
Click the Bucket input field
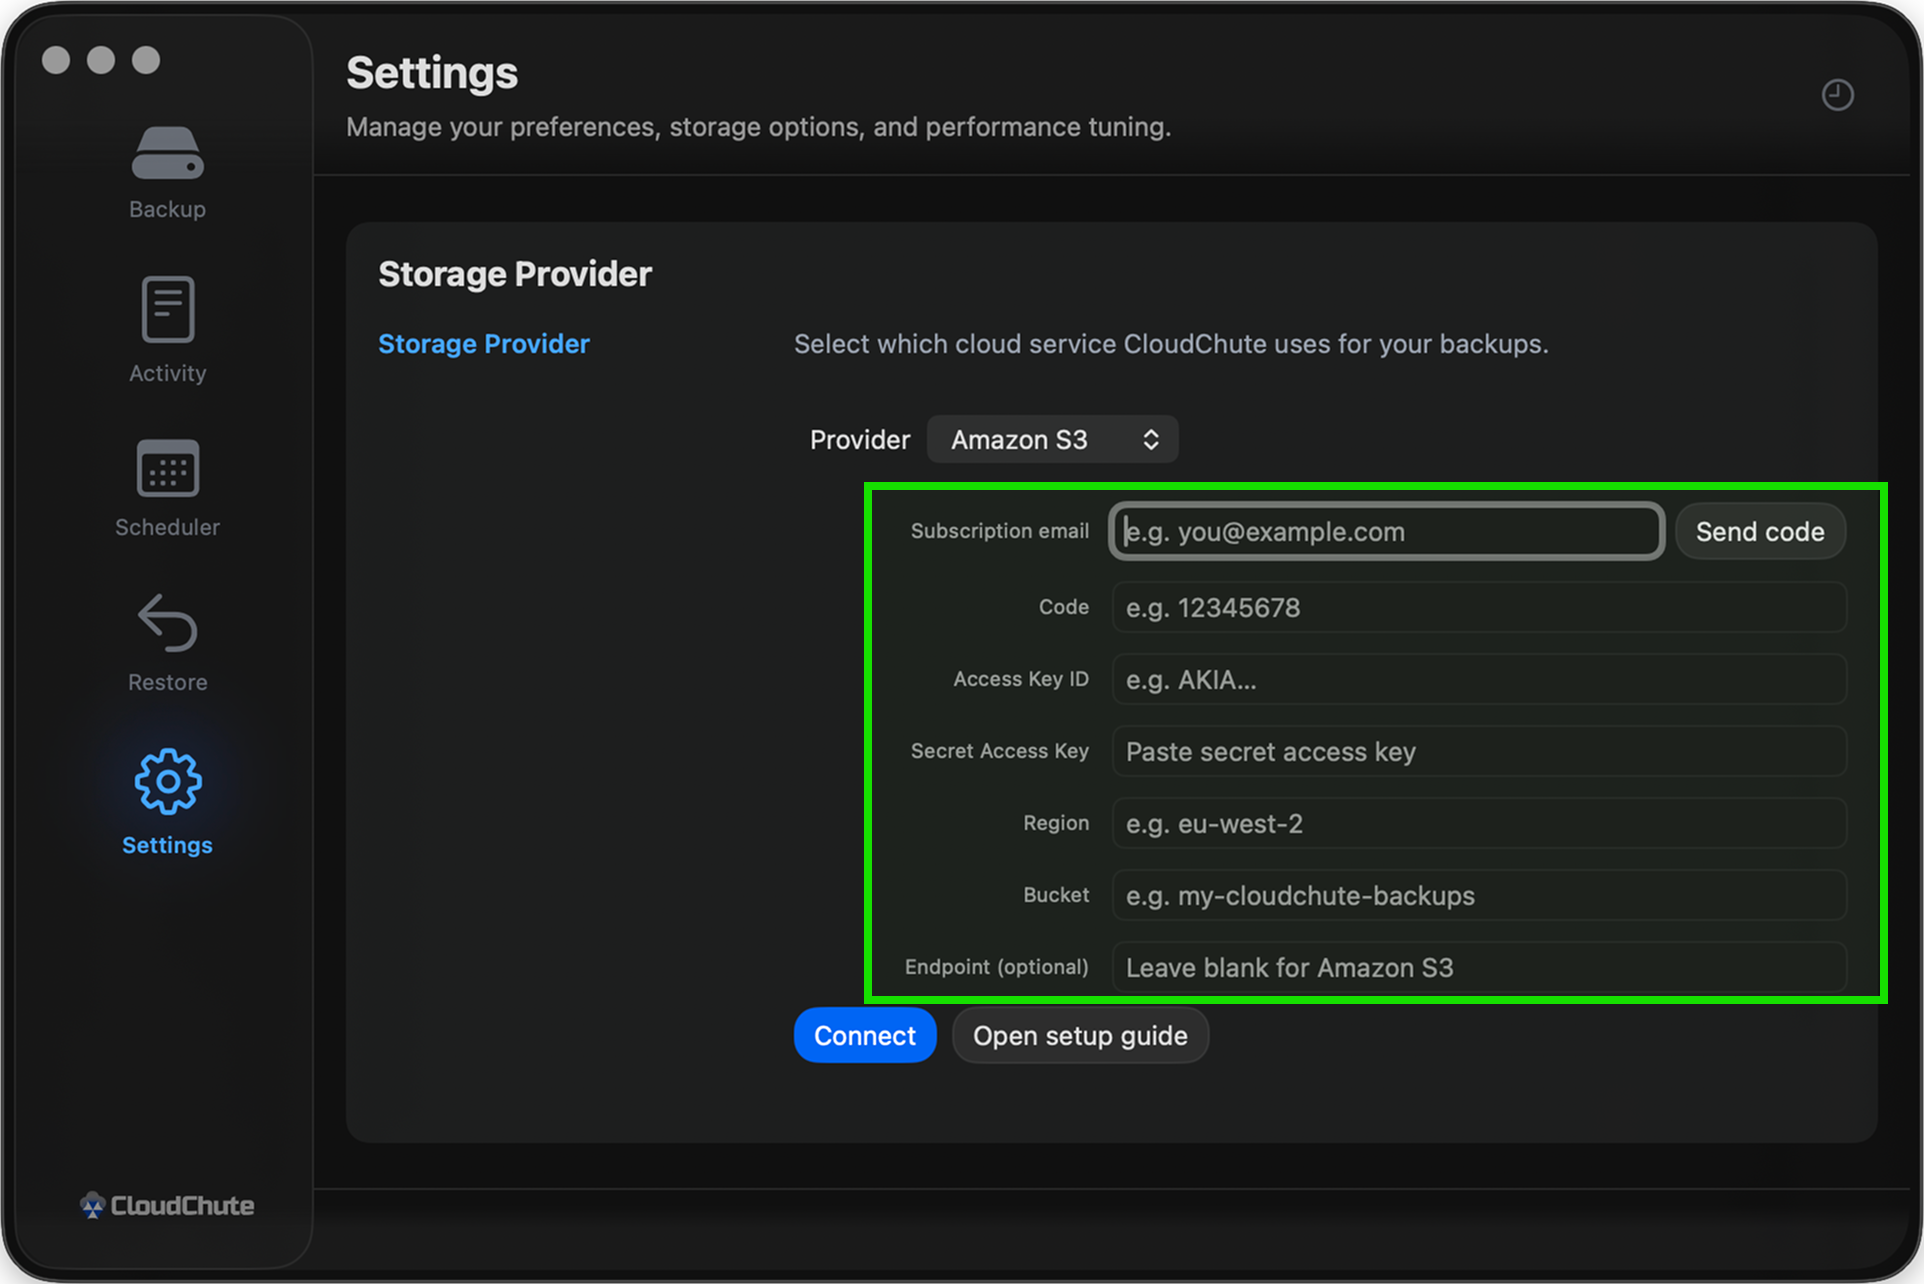(x=1479, y=896)
